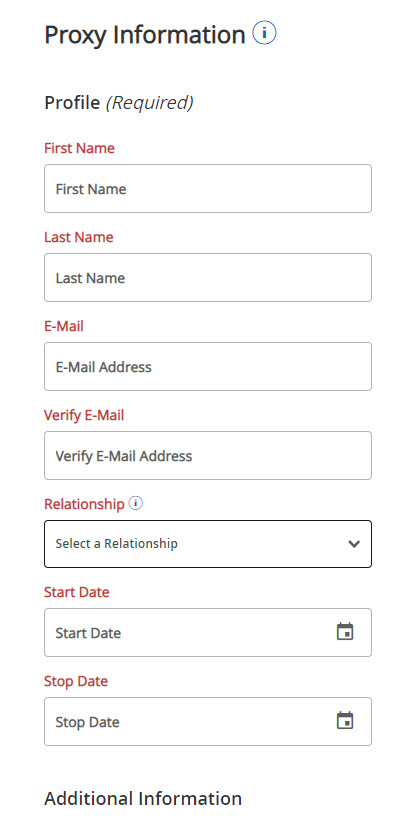Click the red First Name label

pyautogui.click(x=79, y=148)
